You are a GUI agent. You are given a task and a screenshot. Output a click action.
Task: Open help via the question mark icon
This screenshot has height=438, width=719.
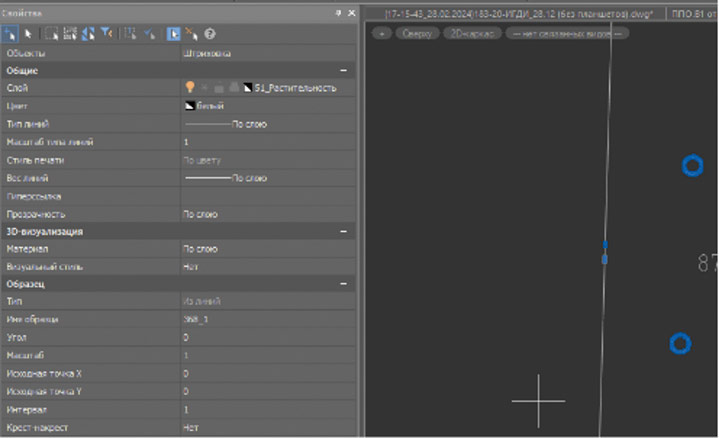pos(210,34)
